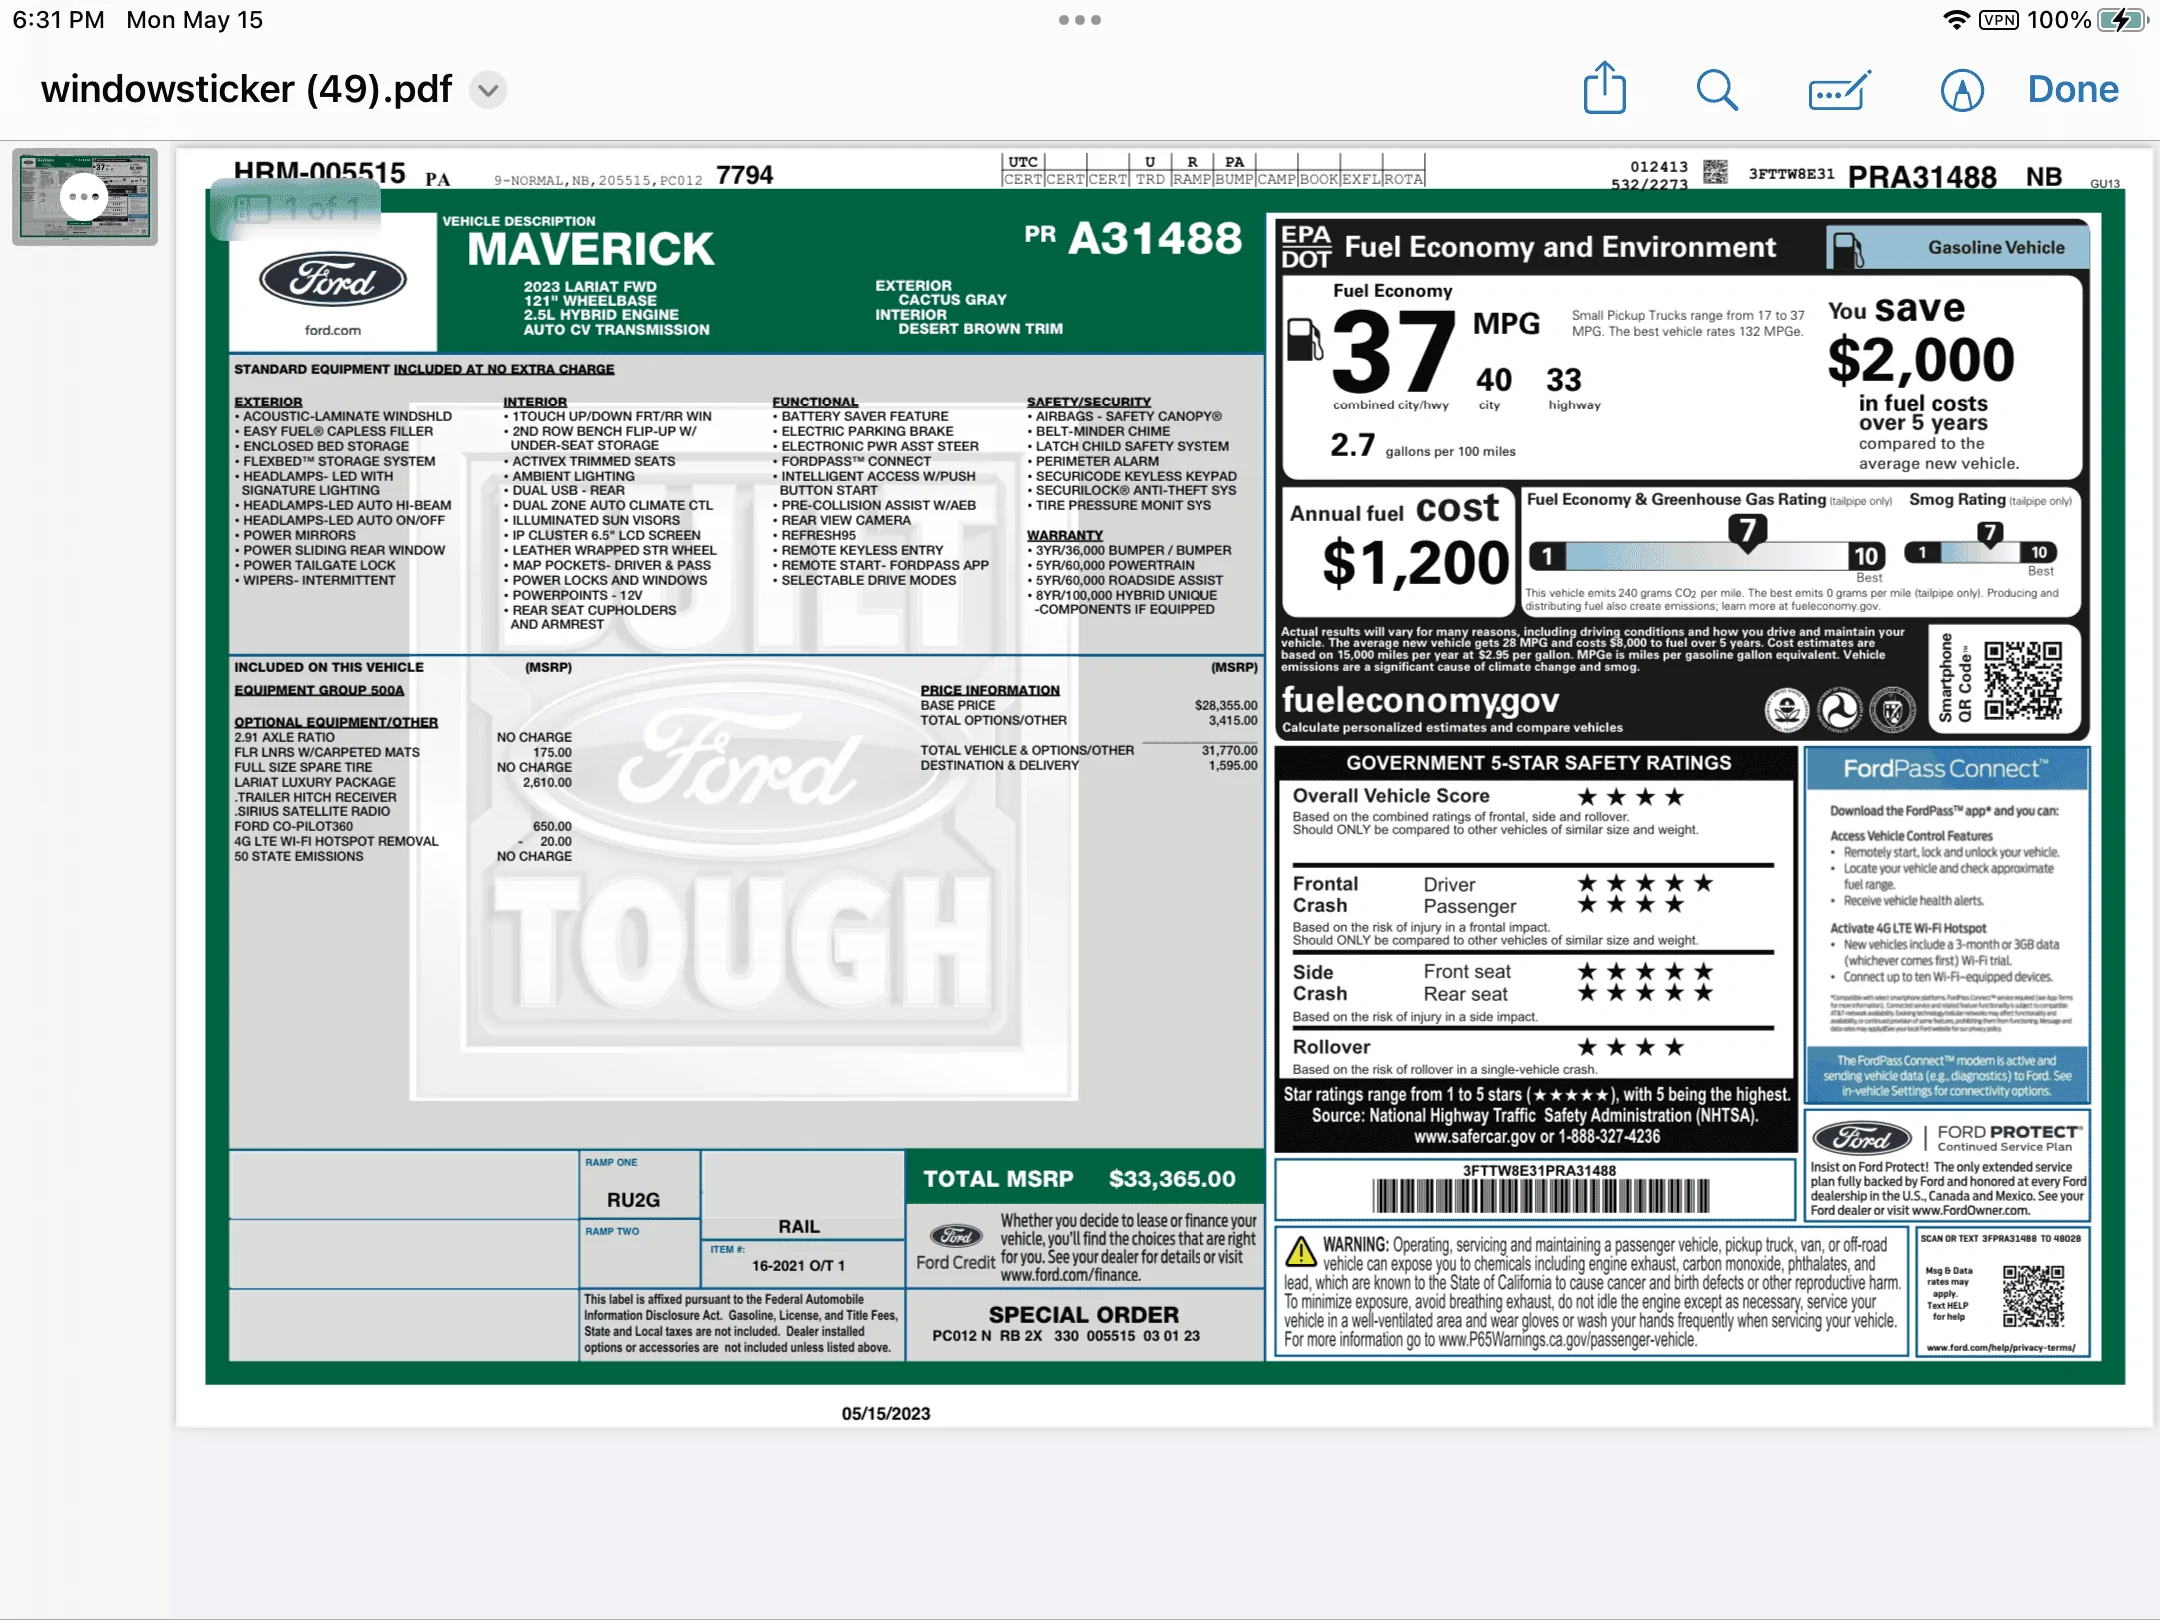
Task: Click the BASE PRICE $28,355.00 row
Action: coord(1089,705)
